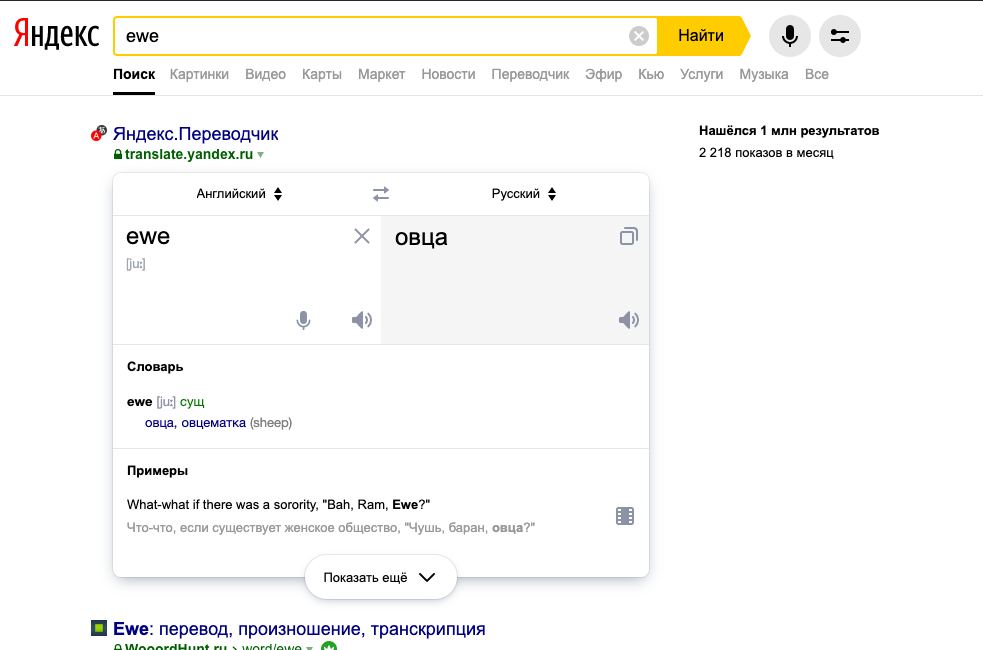Play pronunciation of source word ewe
Viewport: 983px width, 650px height.
point(362,320)
